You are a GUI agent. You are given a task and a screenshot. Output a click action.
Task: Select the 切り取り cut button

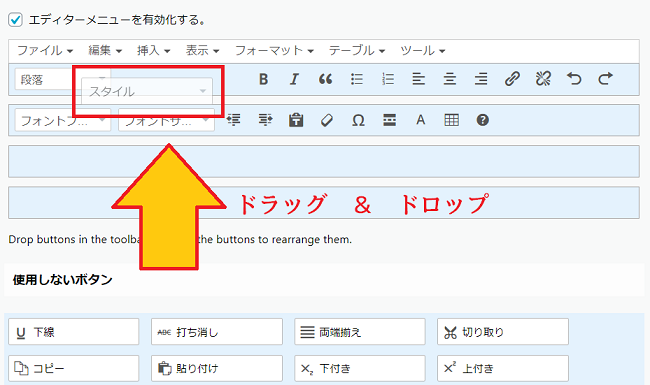click(503, 332)
